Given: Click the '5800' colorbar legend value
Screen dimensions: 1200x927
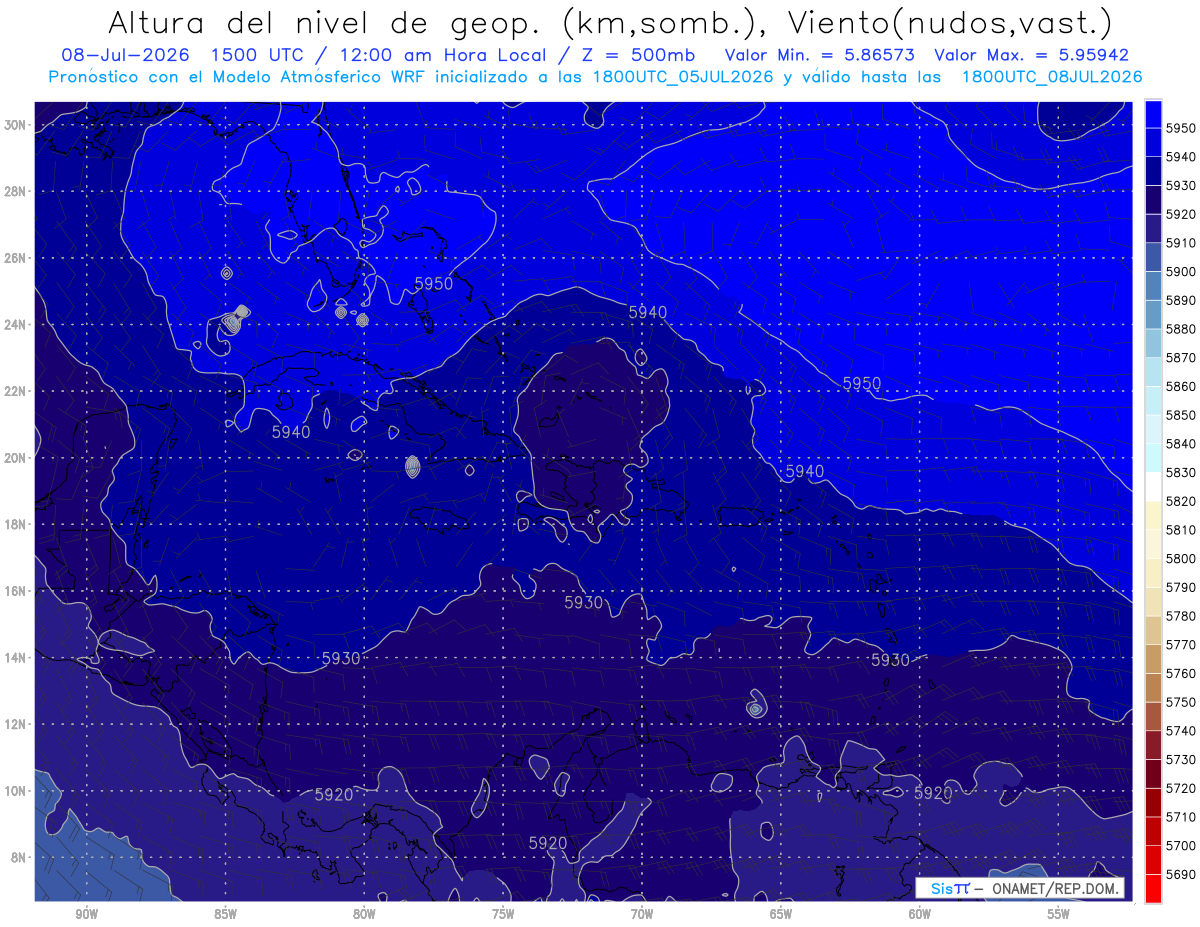Looking at the screenshot, I should point(1182,558).
